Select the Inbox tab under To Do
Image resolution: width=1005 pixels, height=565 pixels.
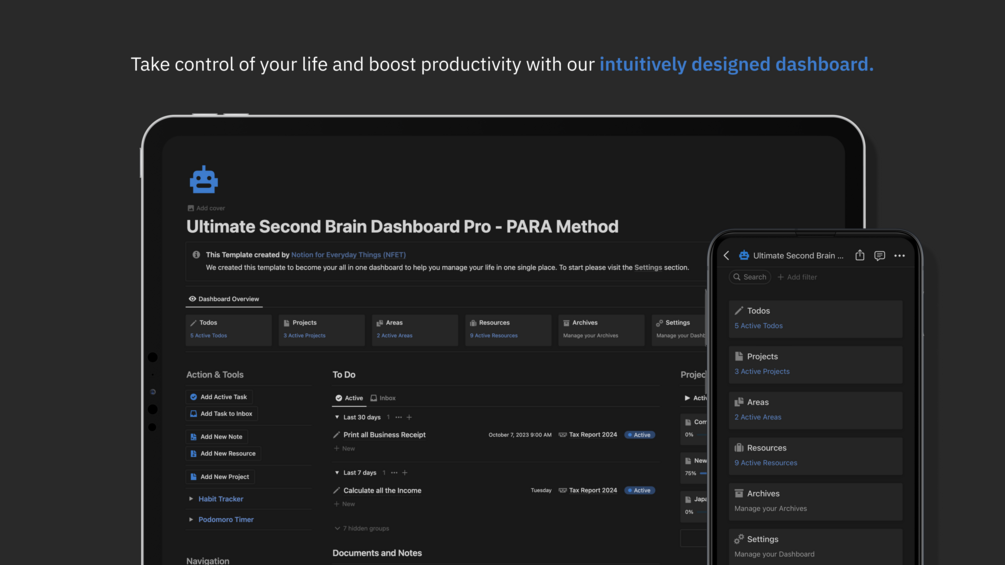tap(383, 398)
